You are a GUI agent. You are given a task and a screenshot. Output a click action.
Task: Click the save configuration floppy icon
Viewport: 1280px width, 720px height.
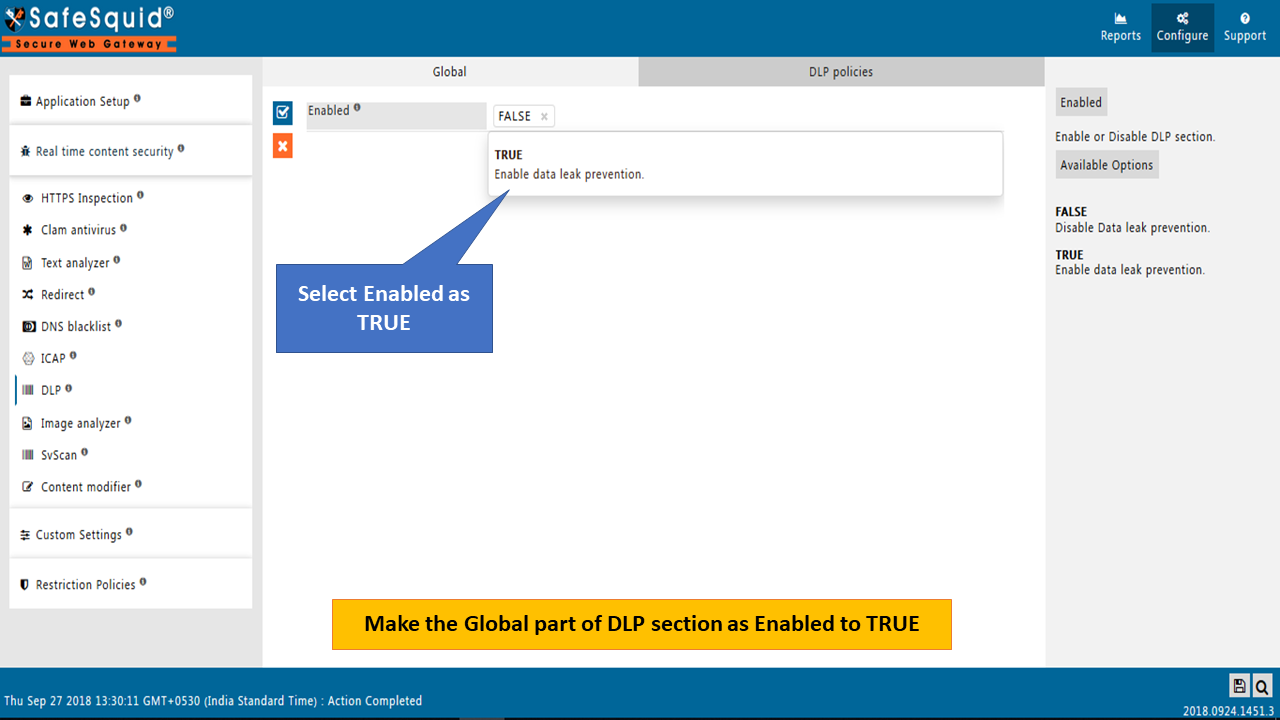point(1239,685)
